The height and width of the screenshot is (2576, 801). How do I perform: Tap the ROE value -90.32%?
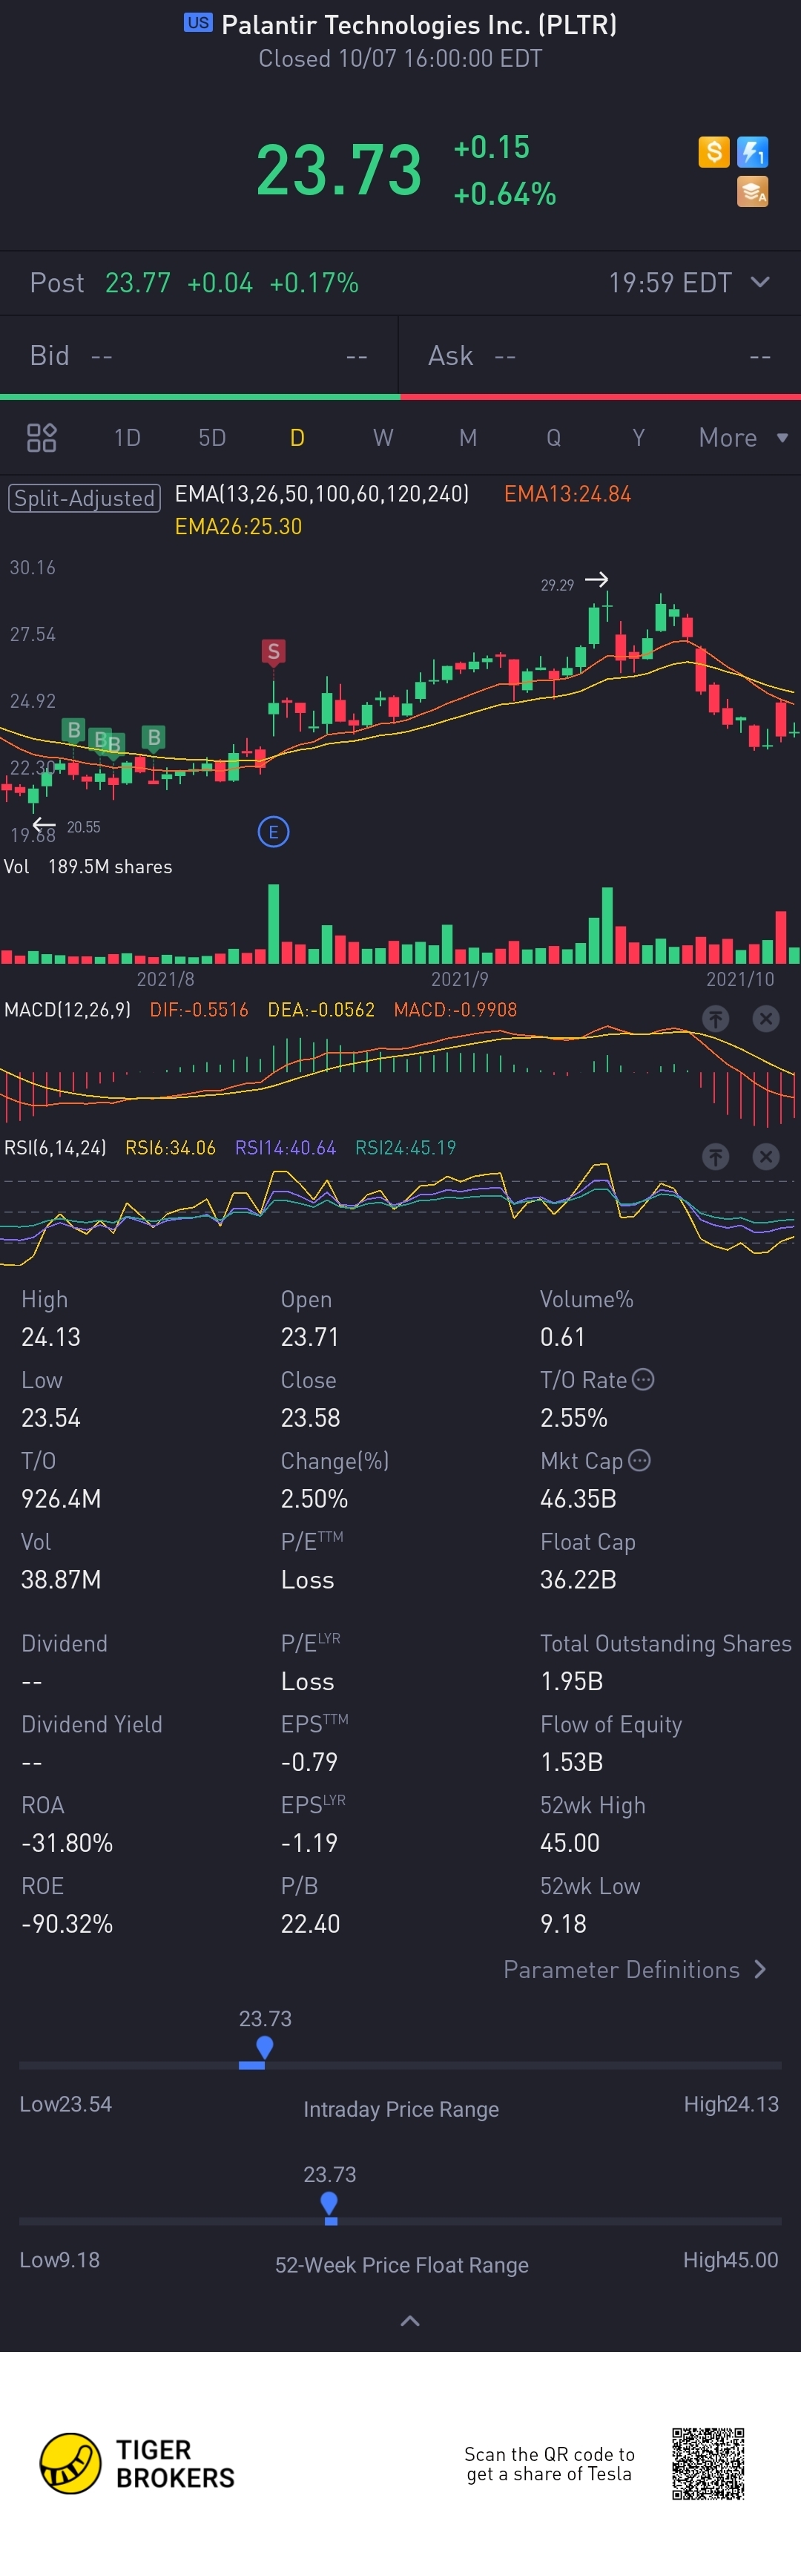(x=67, y=1924)
